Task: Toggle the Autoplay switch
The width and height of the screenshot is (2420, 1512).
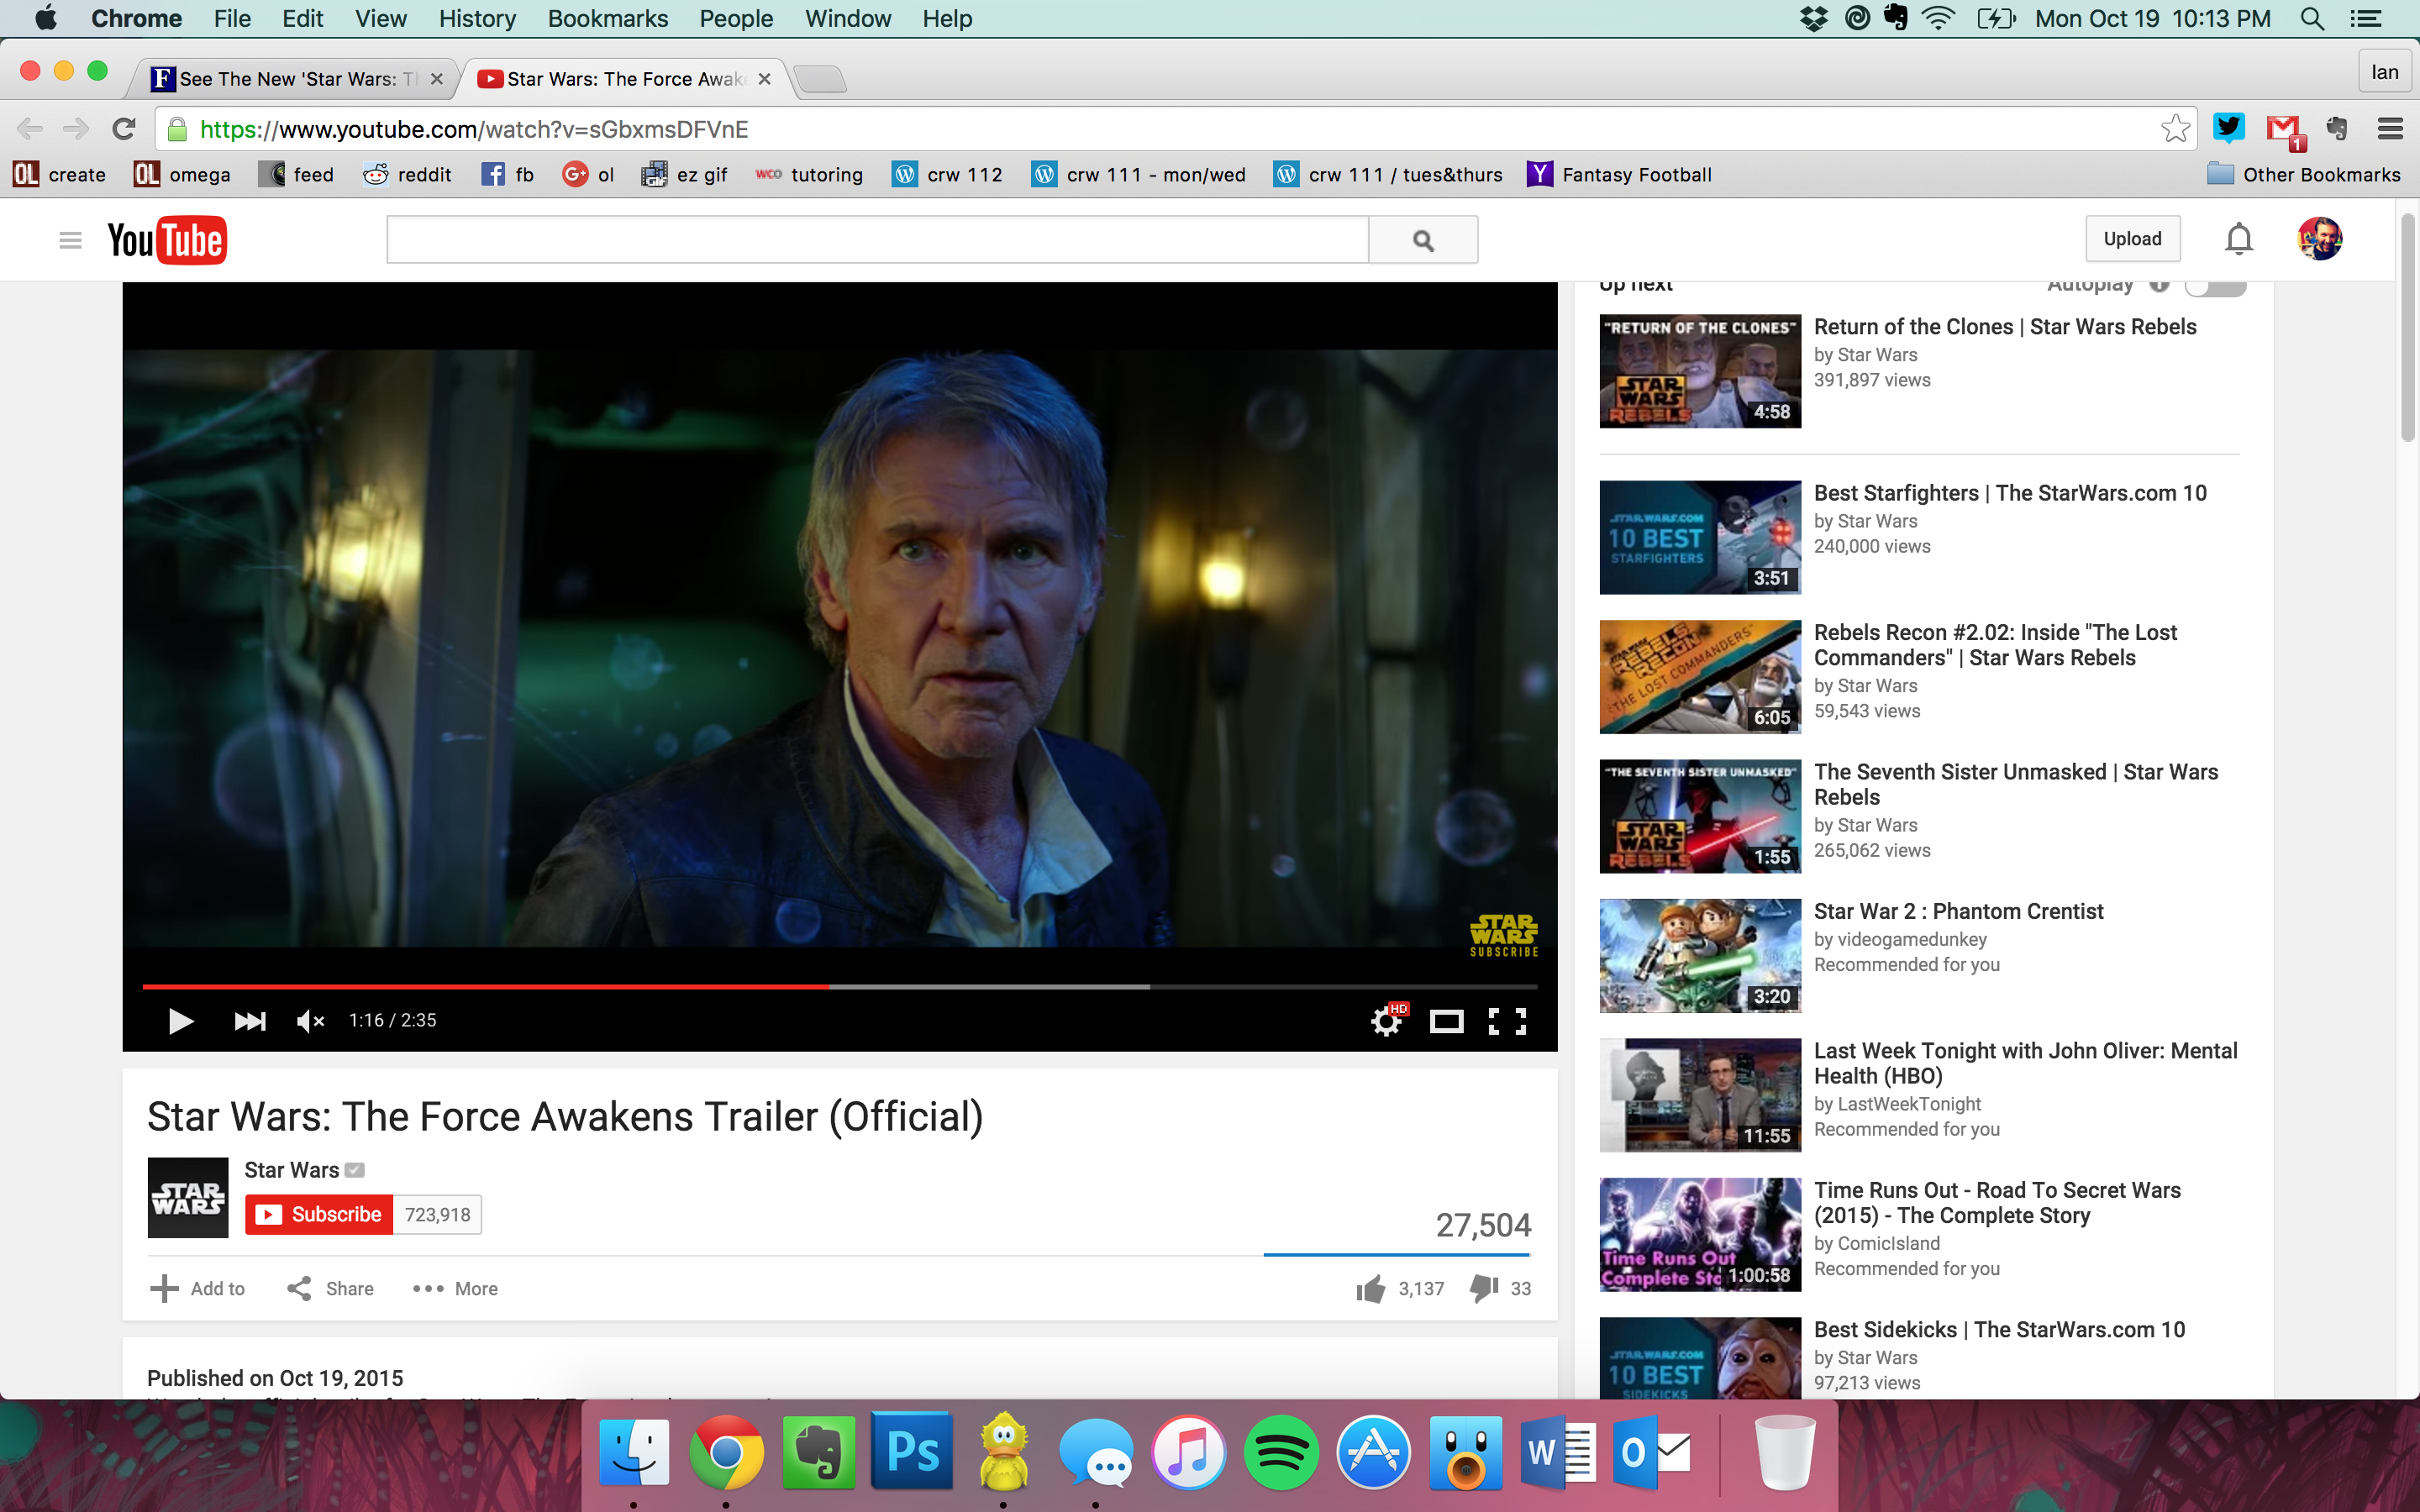Action: 2215,287
